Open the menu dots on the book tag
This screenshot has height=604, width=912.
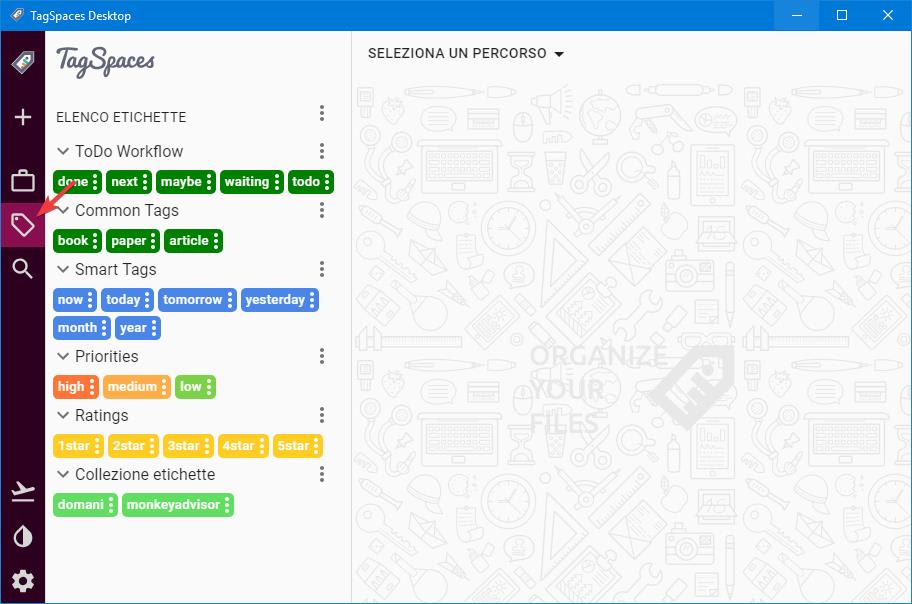(x=95, y=241)
